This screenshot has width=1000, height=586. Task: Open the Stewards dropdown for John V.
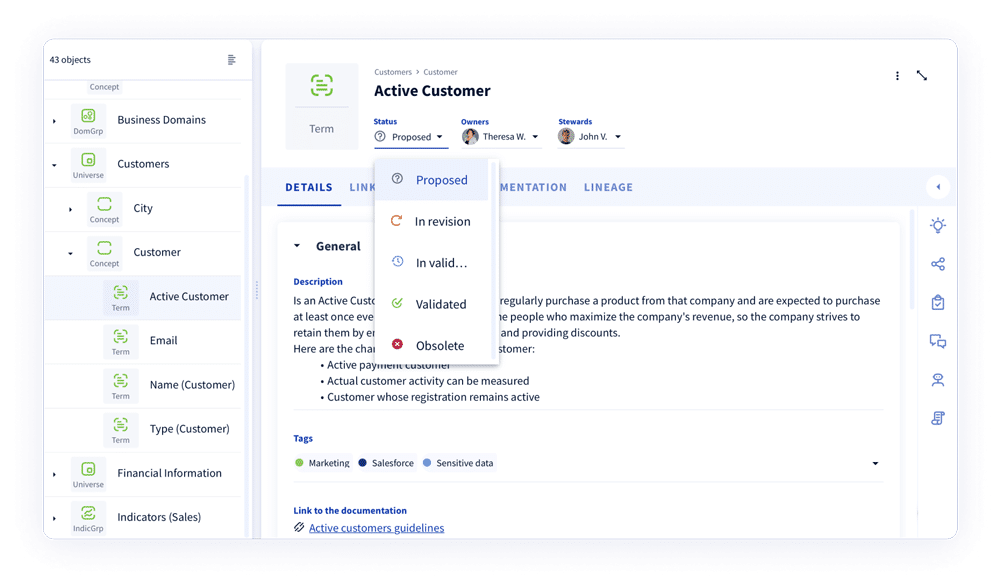pos(618,137)
